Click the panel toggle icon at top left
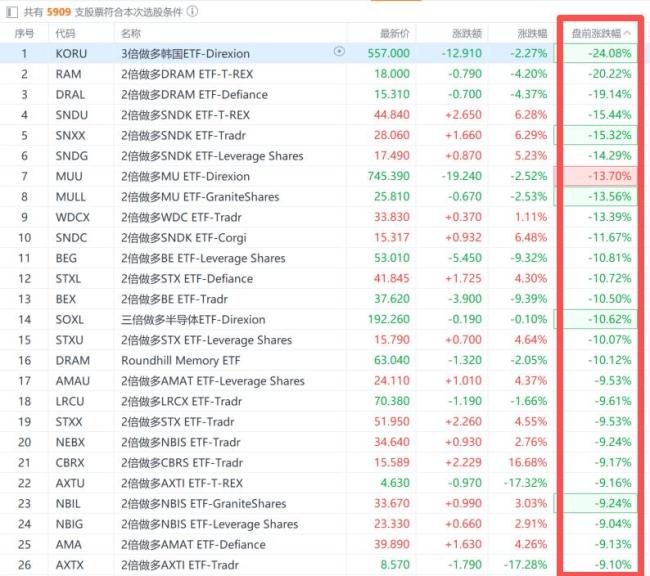The height and width of the screenshot is (576, 650). click(x=12, y=12)
